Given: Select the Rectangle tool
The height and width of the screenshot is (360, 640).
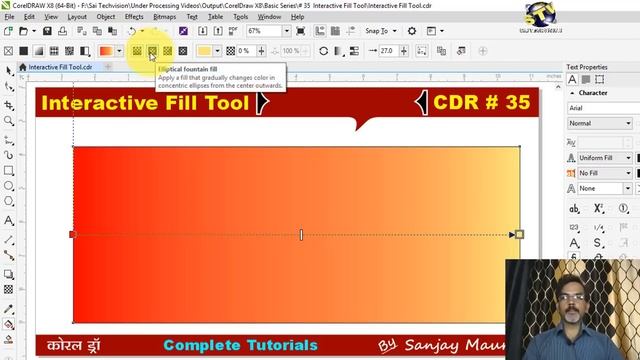Looking at the screenshot, I should [x=9, y=170].
